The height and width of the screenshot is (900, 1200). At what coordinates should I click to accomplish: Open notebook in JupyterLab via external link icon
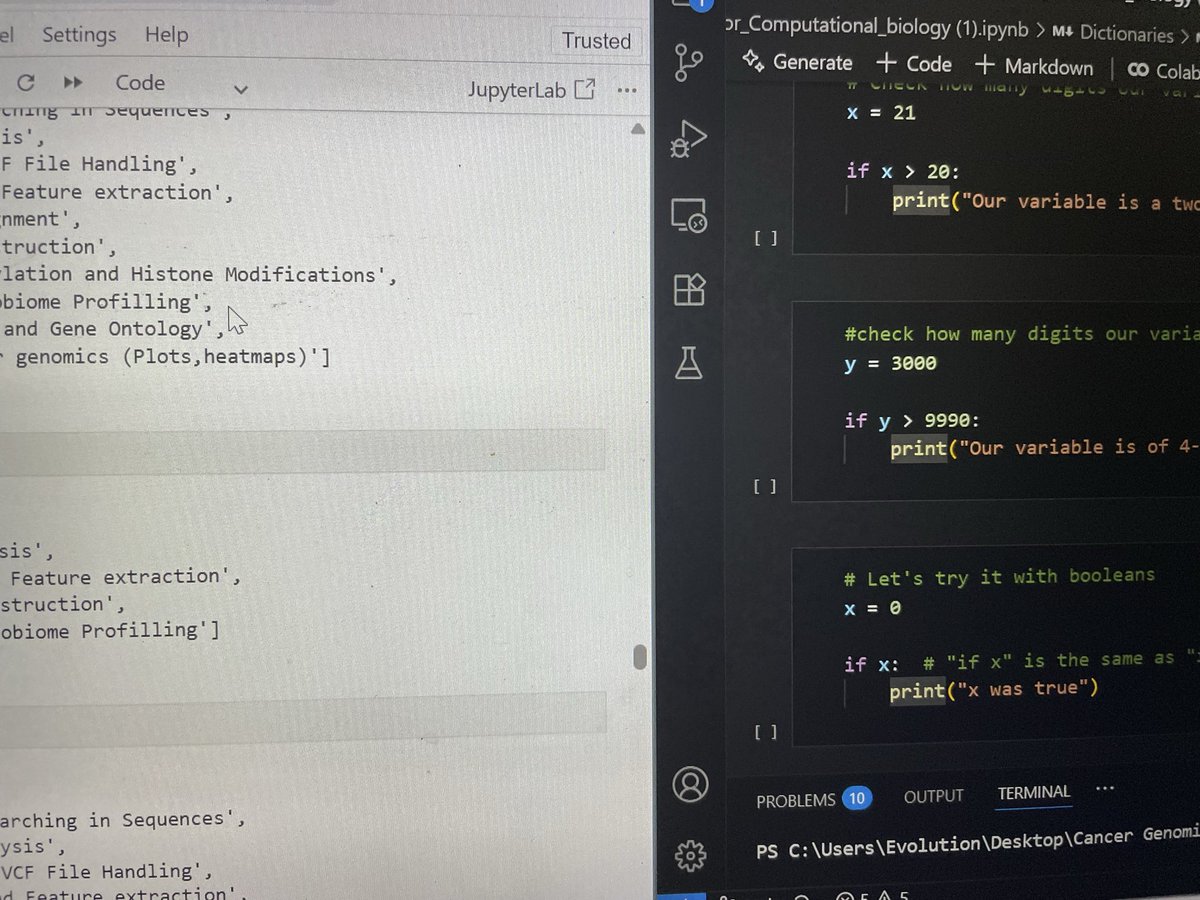click(x=583, y=89)
